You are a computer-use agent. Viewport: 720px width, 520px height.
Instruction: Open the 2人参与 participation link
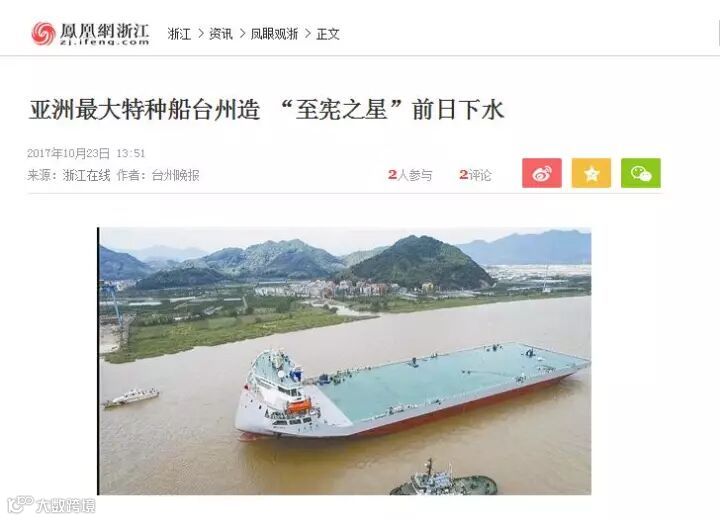(x=410, y=175)
